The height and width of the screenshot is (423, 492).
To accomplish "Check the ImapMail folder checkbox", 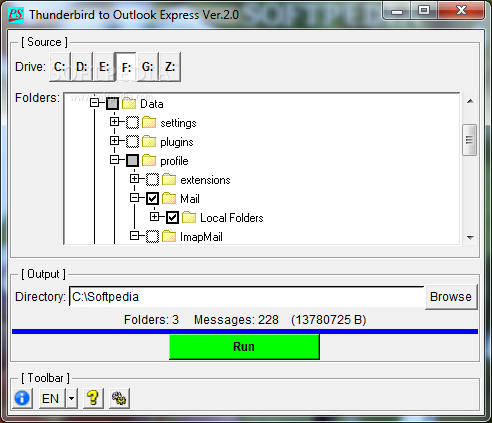I will click(x=152, y=237).
